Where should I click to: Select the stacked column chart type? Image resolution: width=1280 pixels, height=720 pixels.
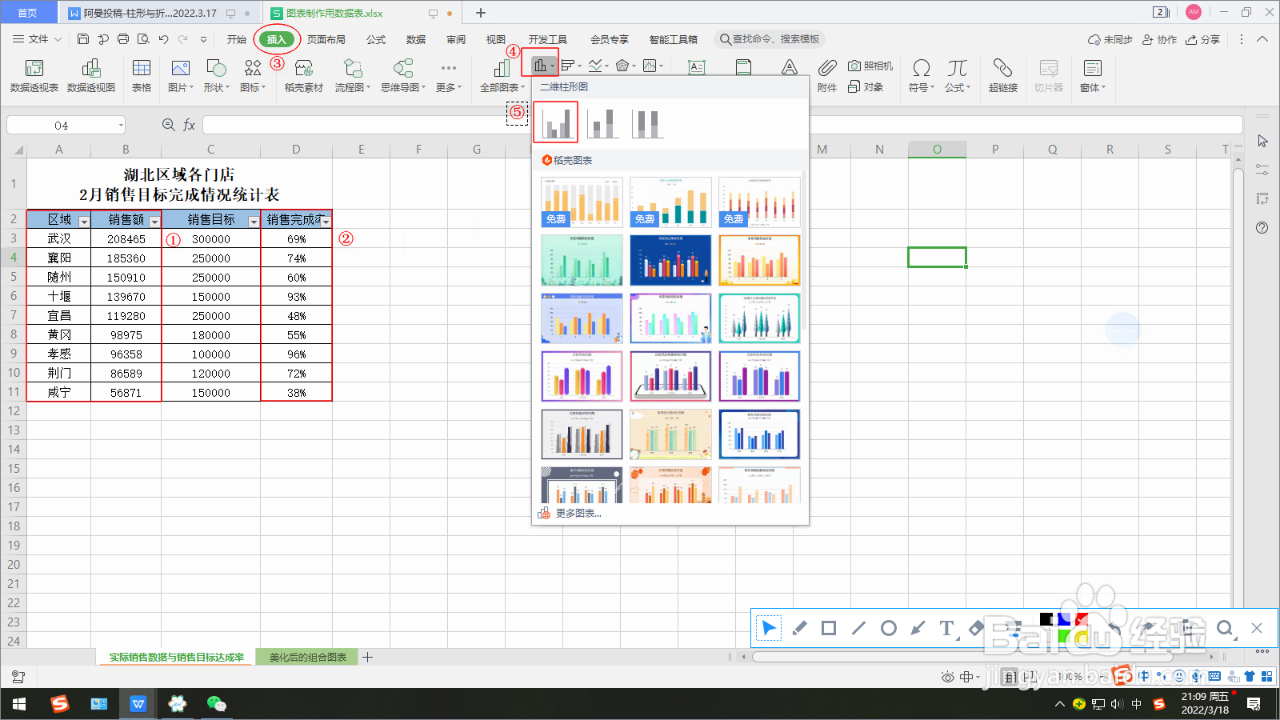click(x=602, y=123)
